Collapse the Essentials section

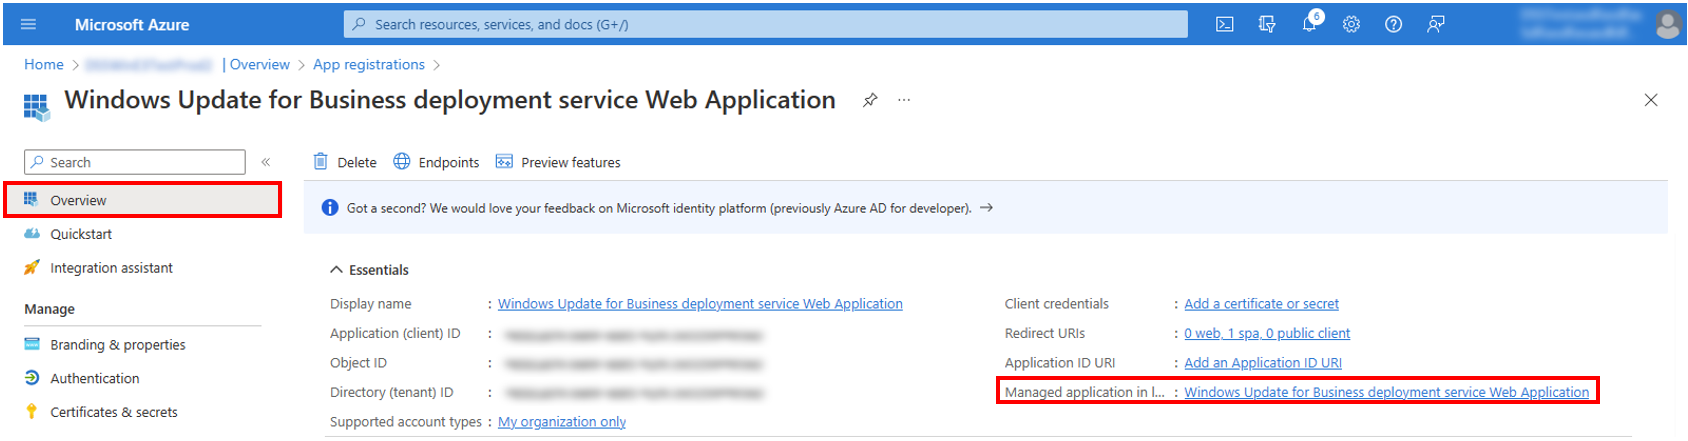point(336,270)
